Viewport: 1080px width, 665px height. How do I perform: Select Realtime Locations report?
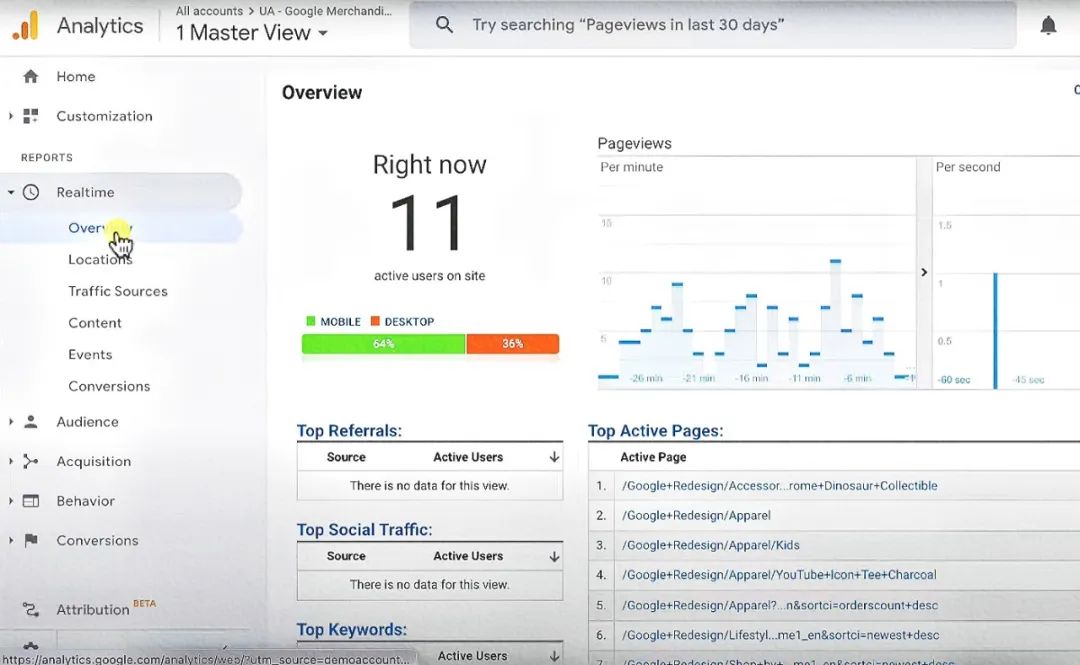[100, 259]
